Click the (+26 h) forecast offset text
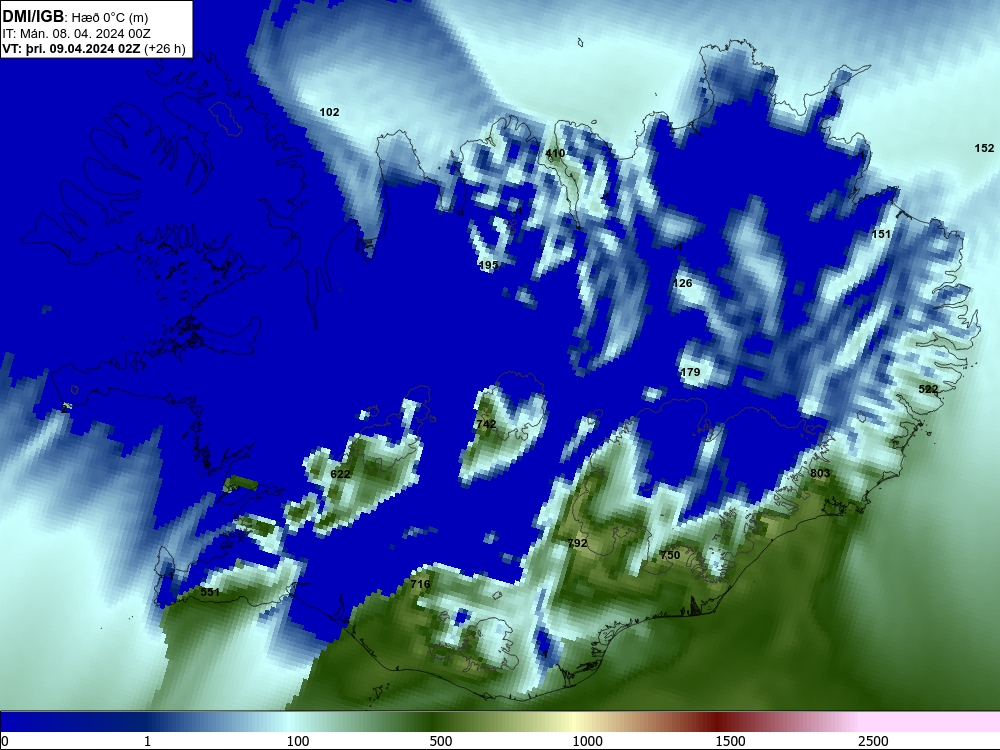Image resolution: width=1000 pixels, height=750 pixels. click(165, 49)
